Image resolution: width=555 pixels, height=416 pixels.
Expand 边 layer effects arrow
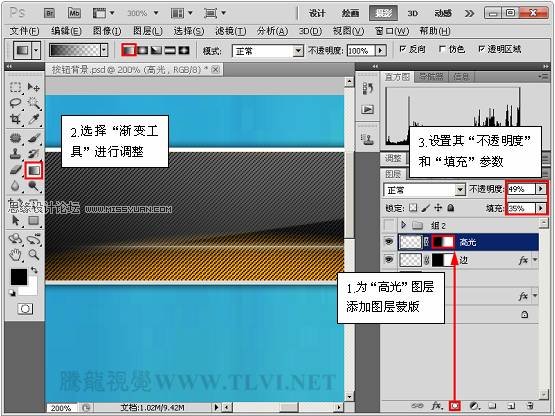535,260
